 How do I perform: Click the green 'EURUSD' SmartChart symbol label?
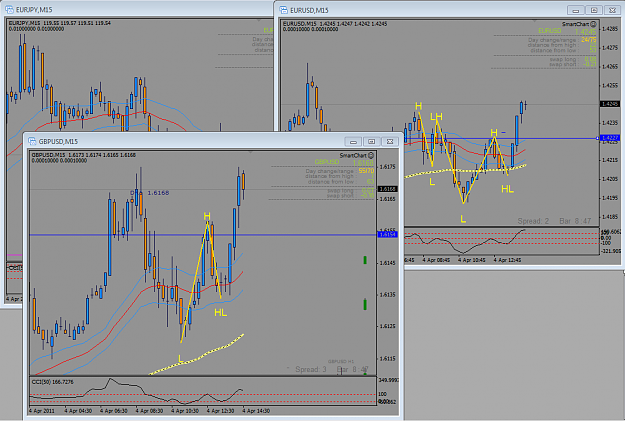tap(550, 31)
